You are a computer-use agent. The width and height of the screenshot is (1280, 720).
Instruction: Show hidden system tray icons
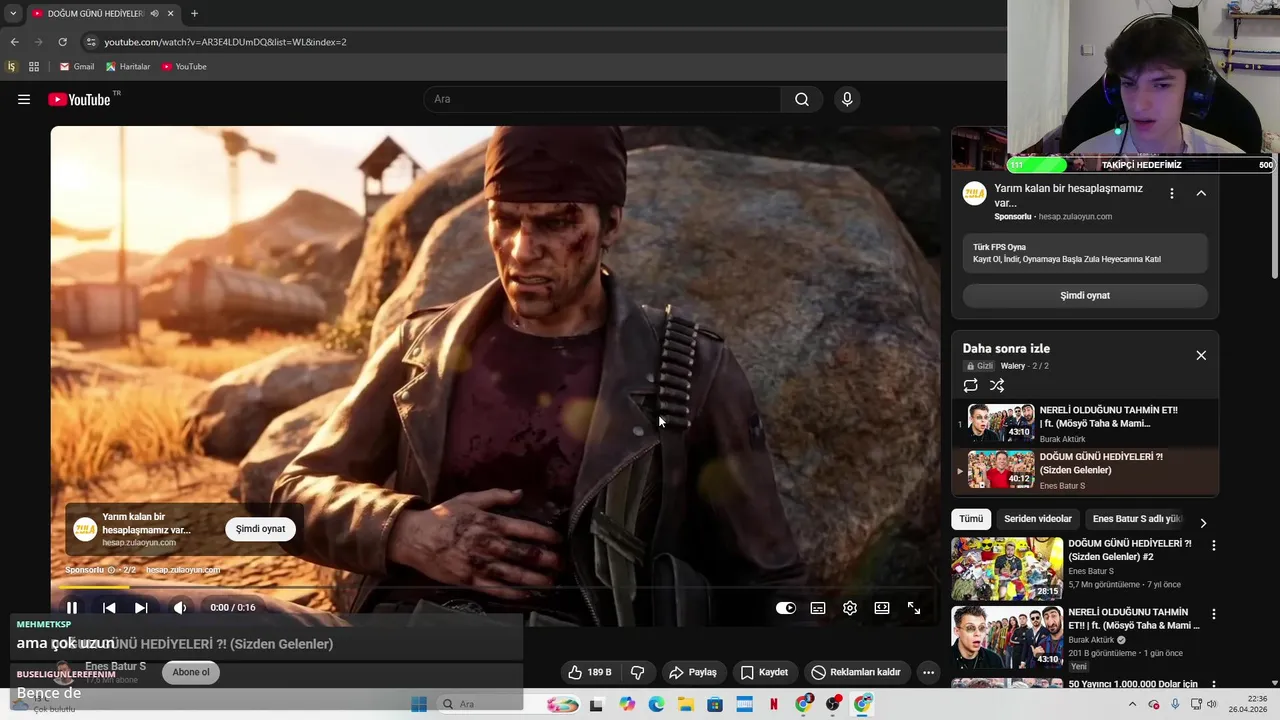(x=1132, y=704)
